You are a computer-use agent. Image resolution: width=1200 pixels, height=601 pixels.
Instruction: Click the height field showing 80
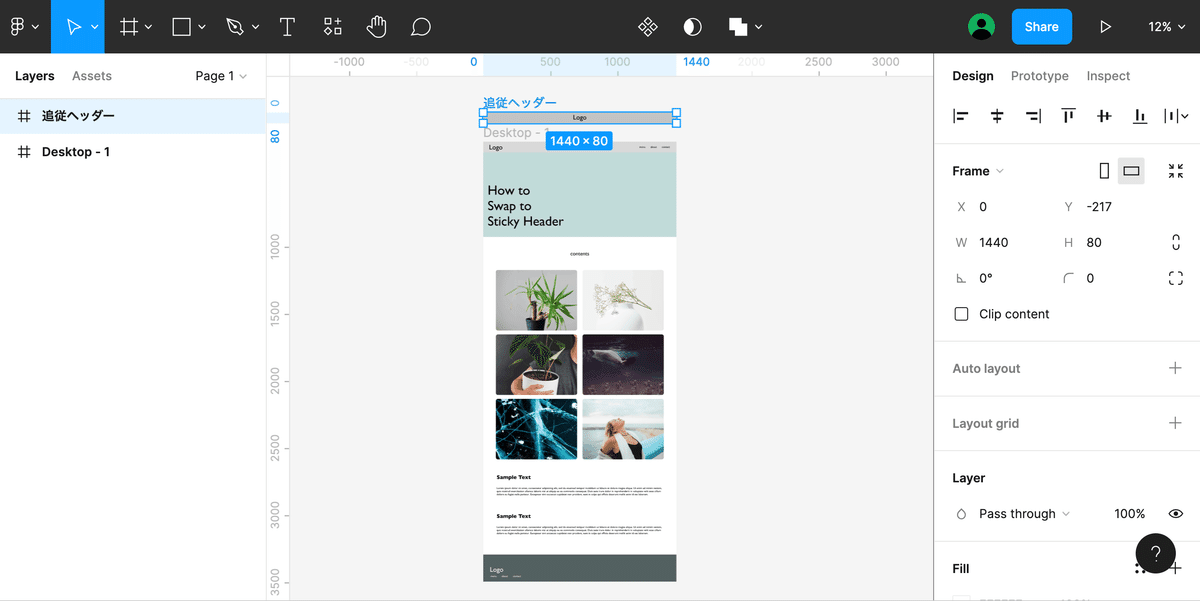pyautogui.click(x=1108, y=242)
